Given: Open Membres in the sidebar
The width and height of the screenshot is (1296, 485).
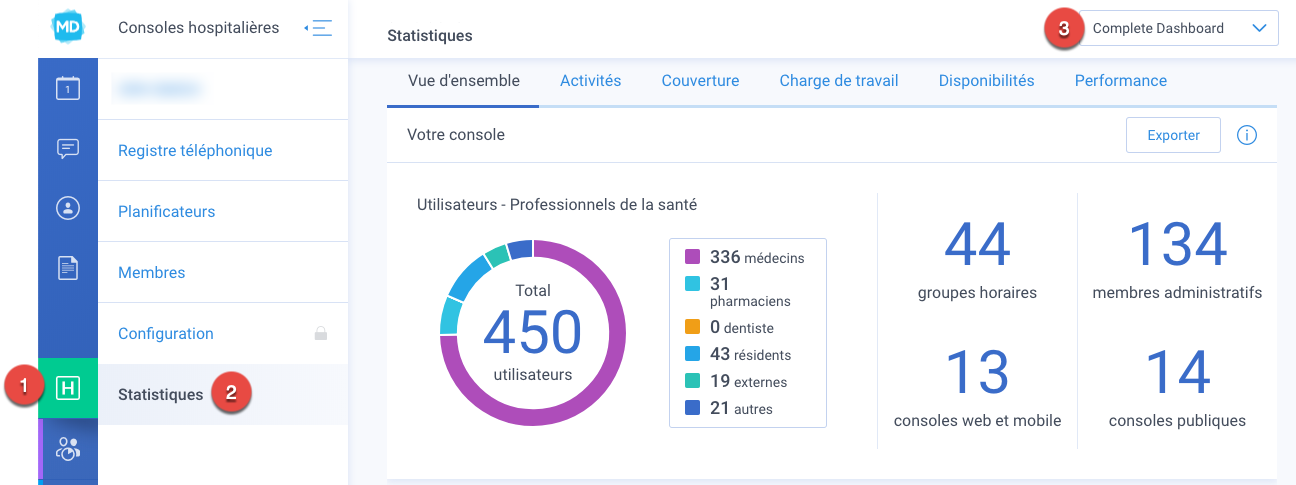Looking at the screenshot, I should pos(223,272).
